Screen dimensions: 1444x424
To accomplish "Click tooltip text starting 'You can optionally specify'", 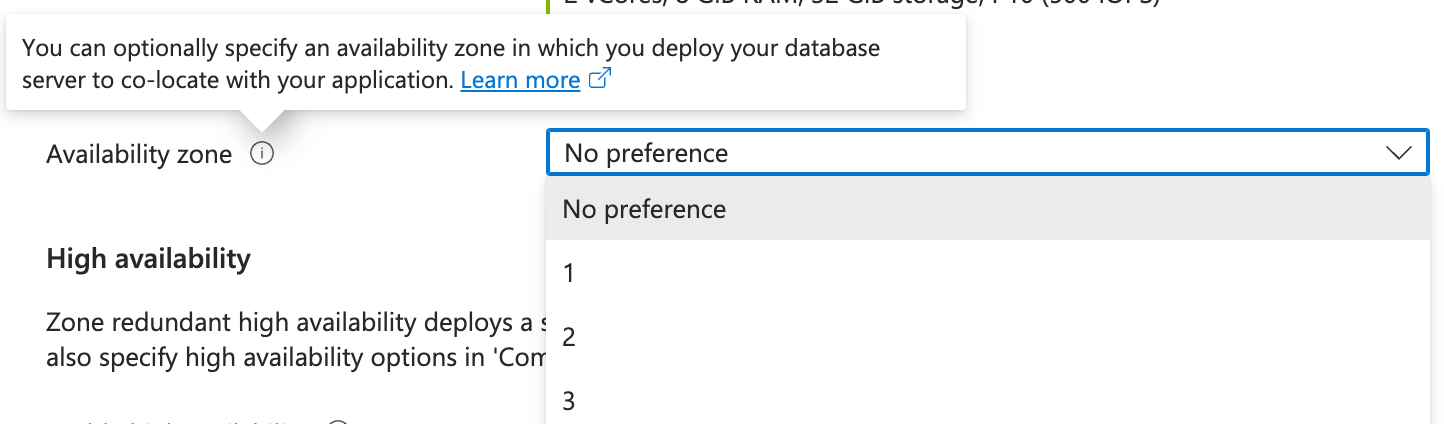I will click(x=450, y=48).
